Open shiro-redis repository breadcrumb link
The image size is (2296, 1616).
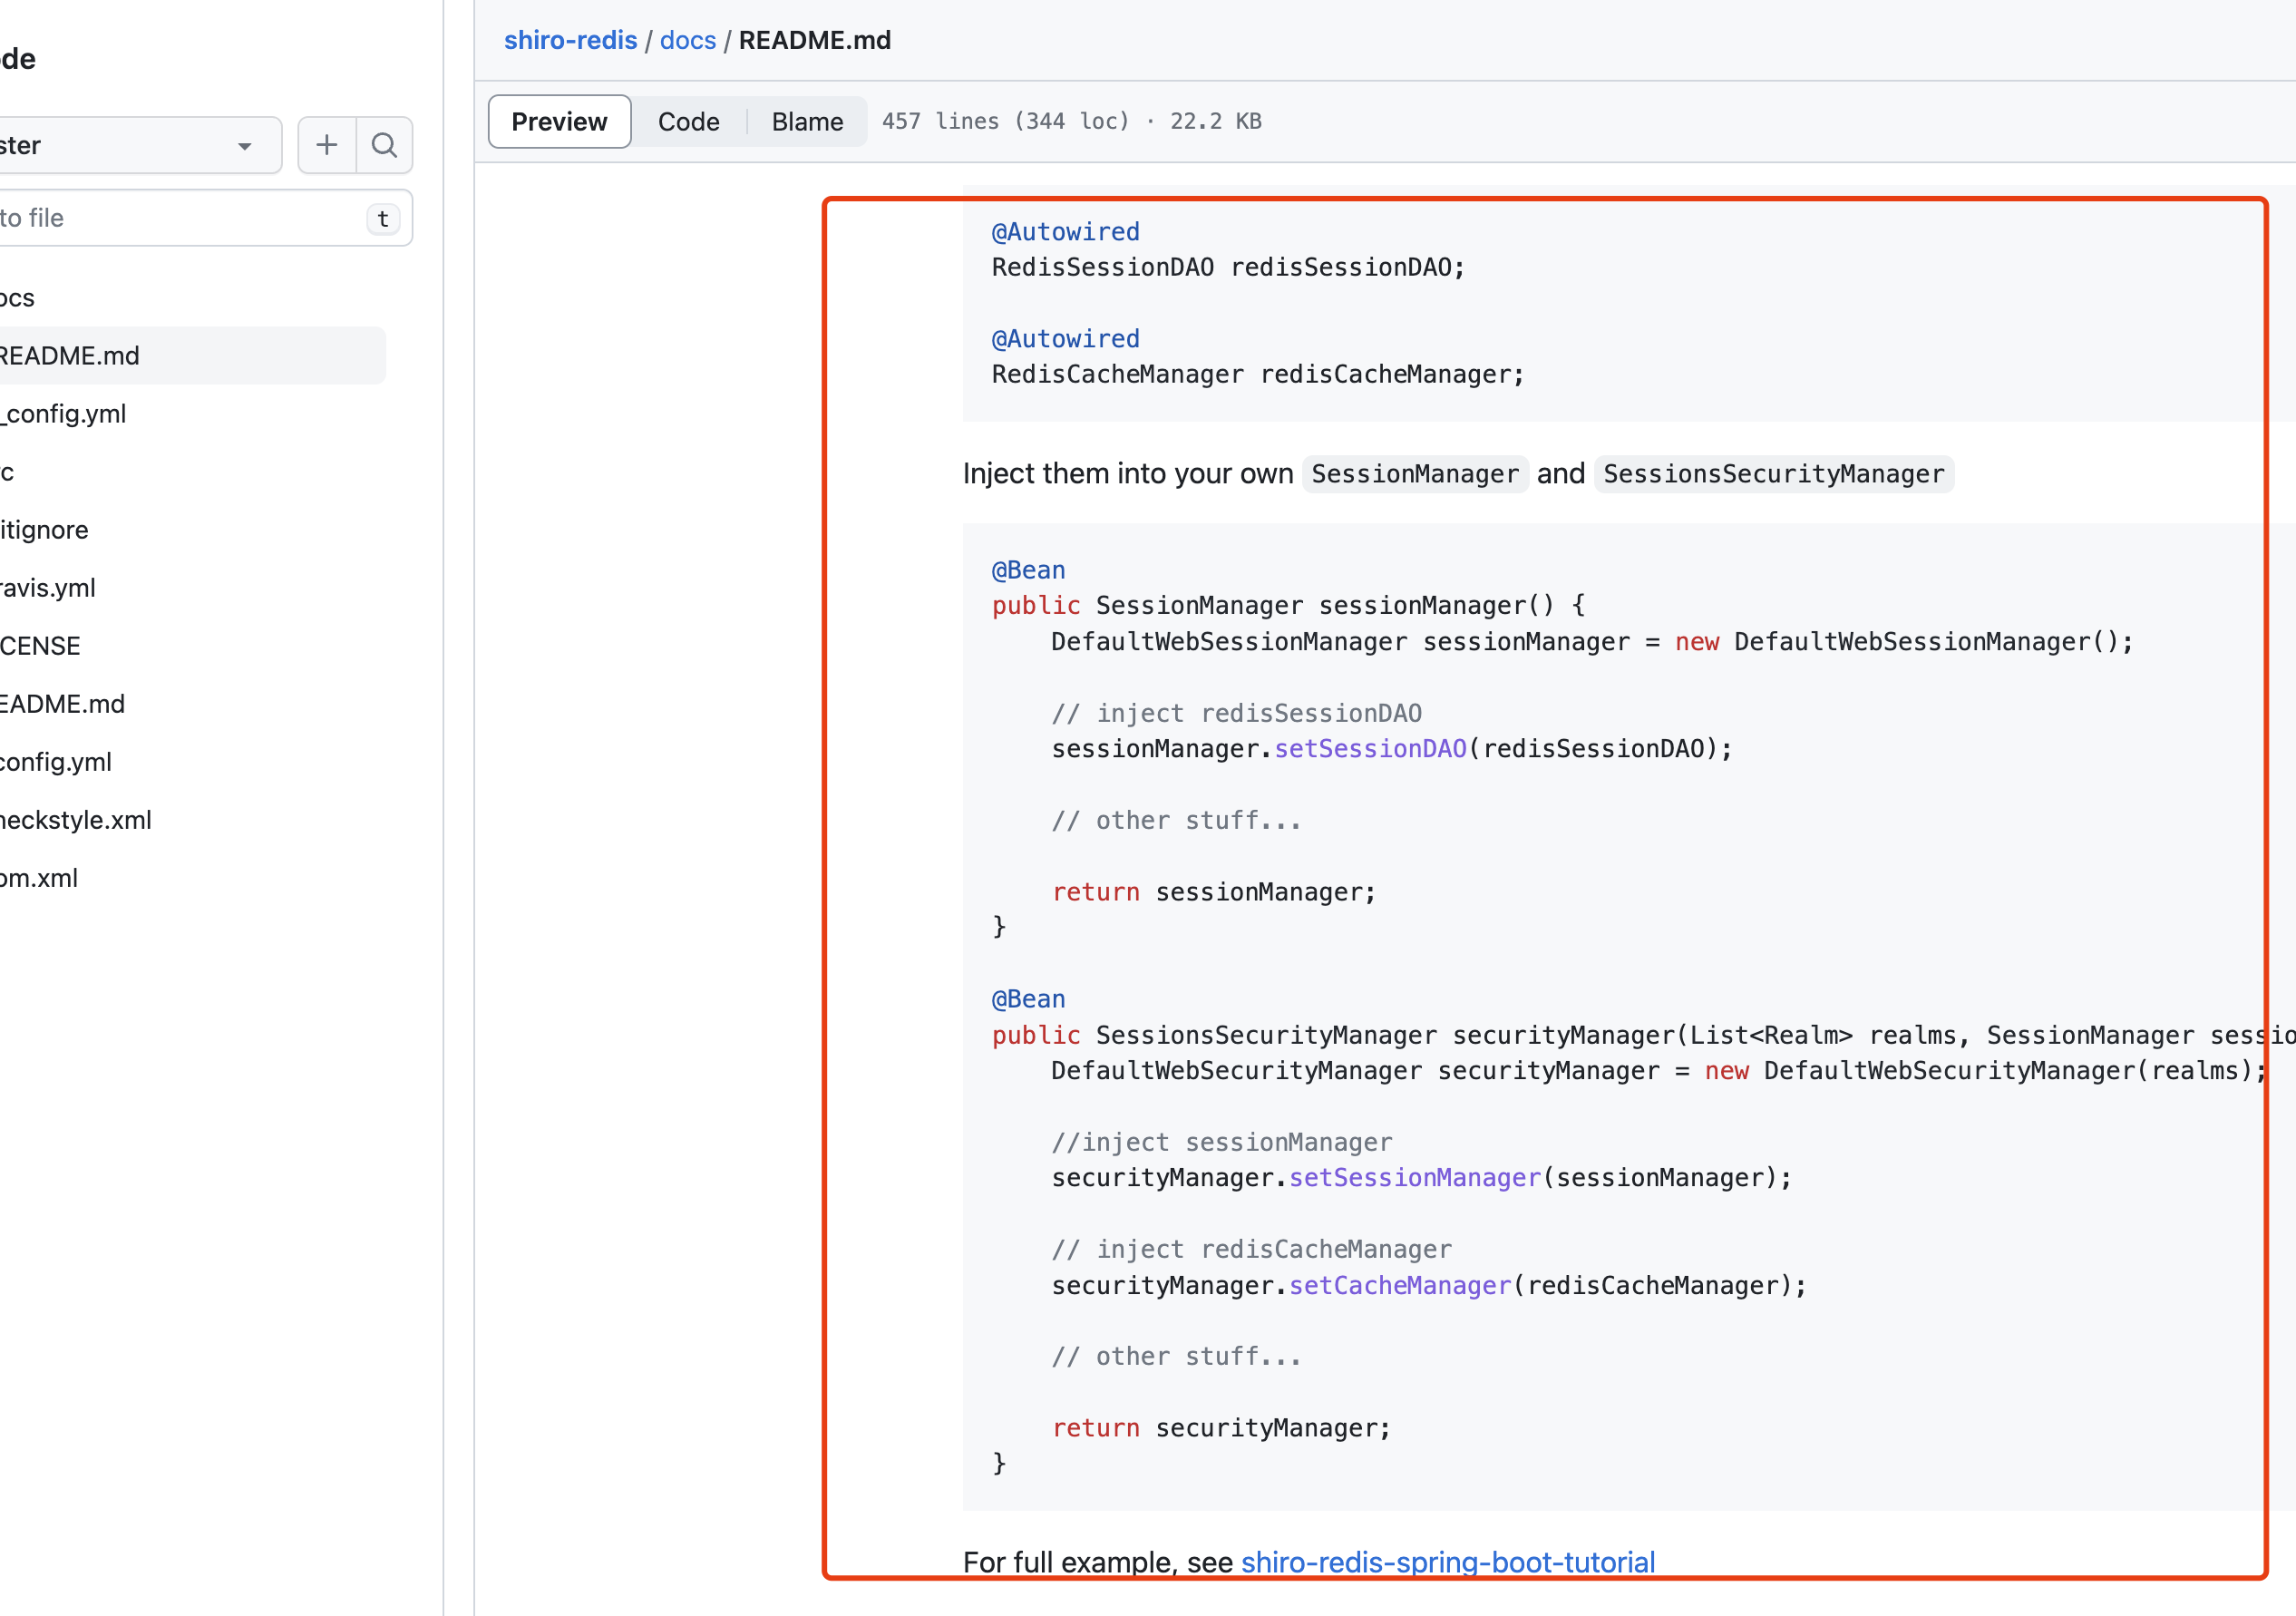[570, 40]
